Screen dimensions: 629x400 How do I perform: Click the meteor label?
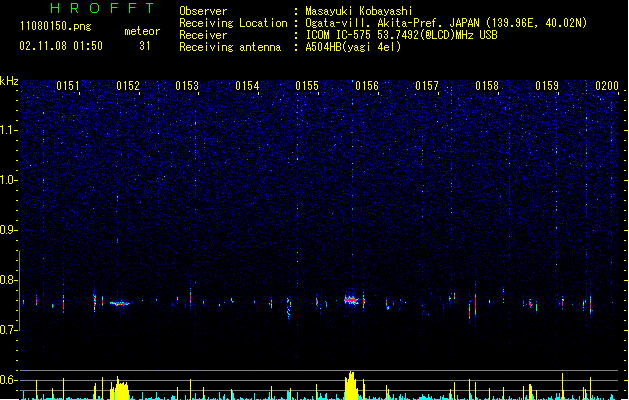(142, 31)
